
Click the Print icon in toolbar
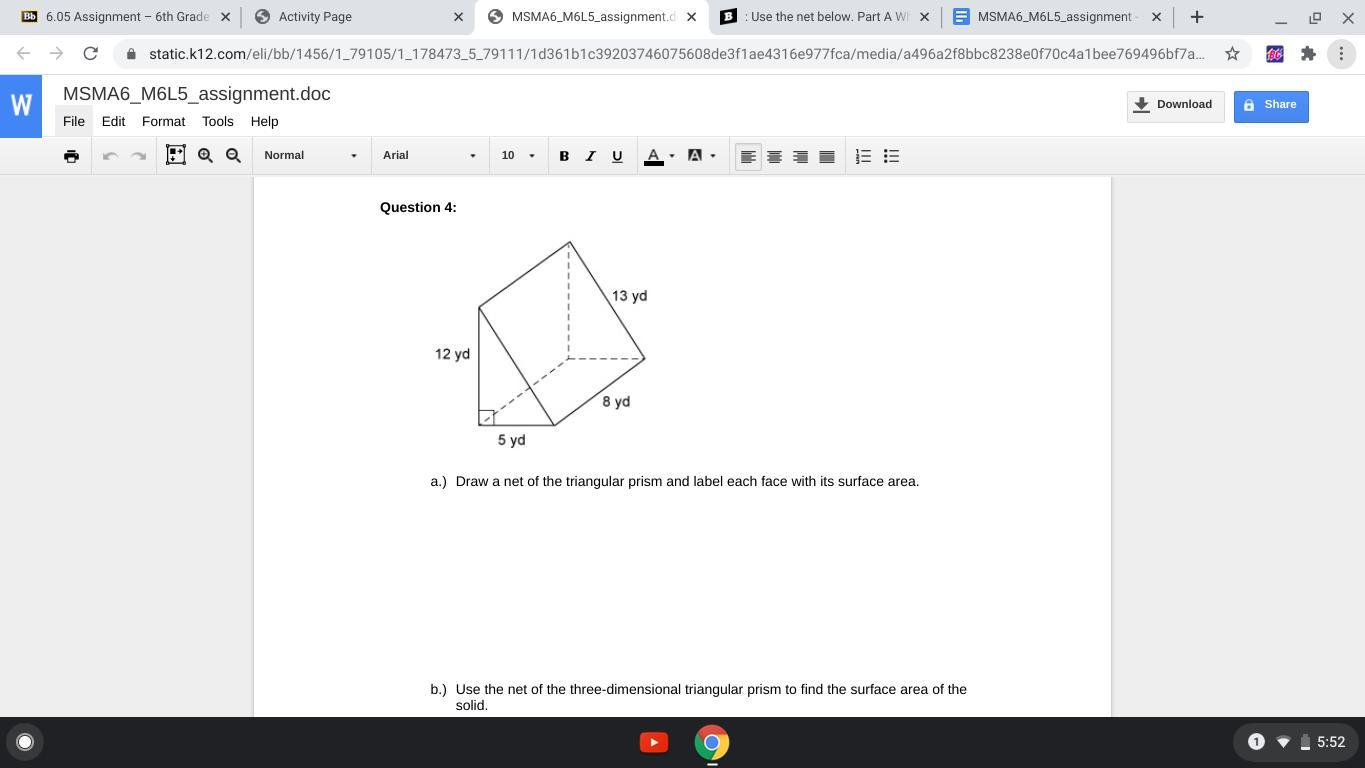coord(71,156)
